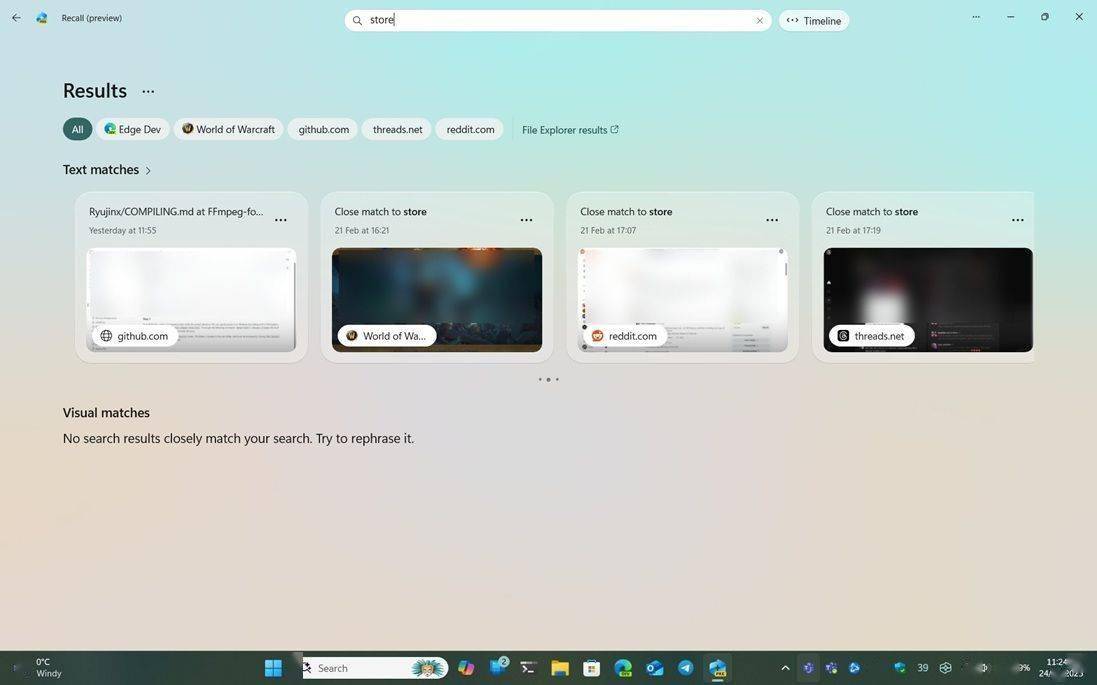Open Microsoft Store from the taskbar

592,668
